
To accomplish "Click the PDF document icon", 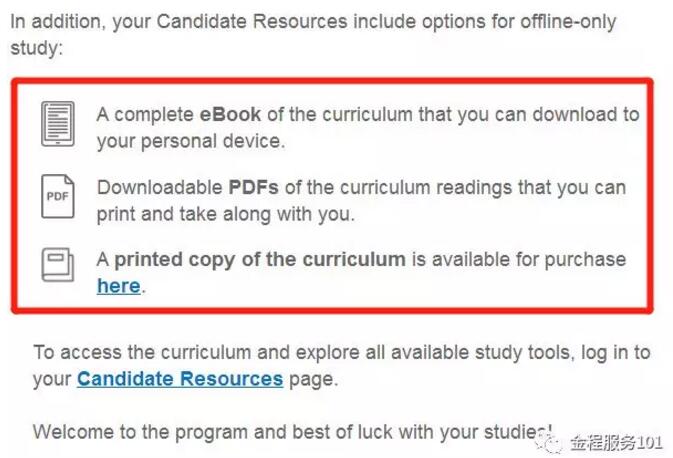I will [x=58, y=195].
